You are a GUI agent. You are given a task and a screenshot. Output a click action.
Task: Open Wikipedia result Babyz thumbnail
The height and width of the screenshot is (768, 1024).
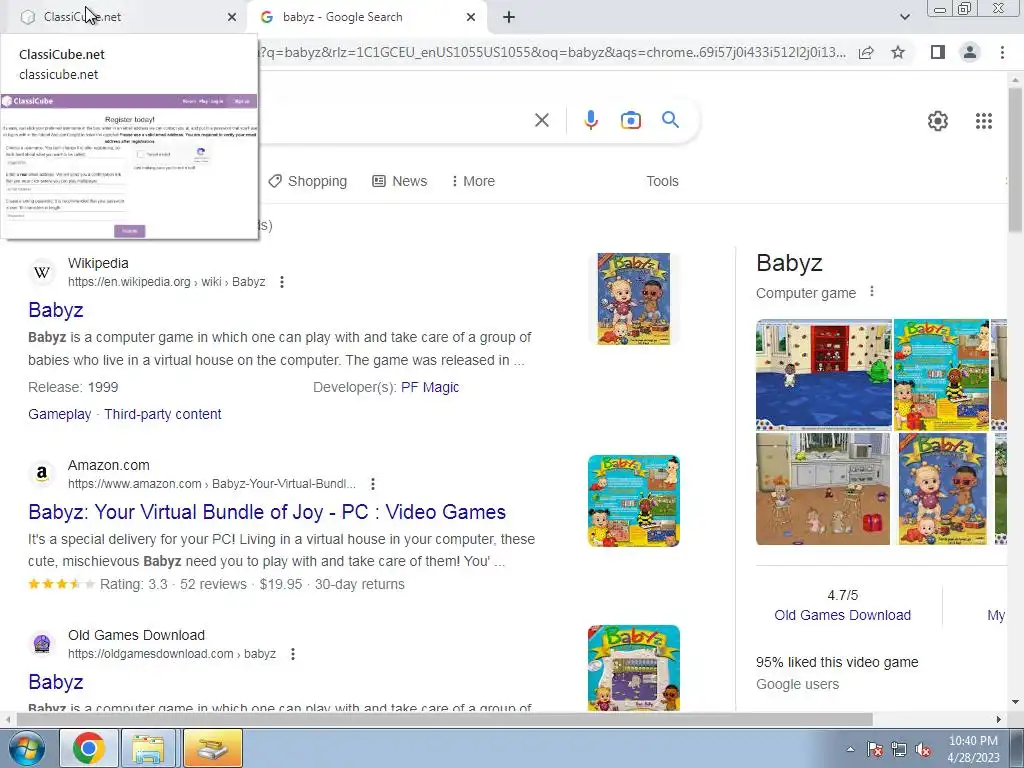(x=633, y=299)
